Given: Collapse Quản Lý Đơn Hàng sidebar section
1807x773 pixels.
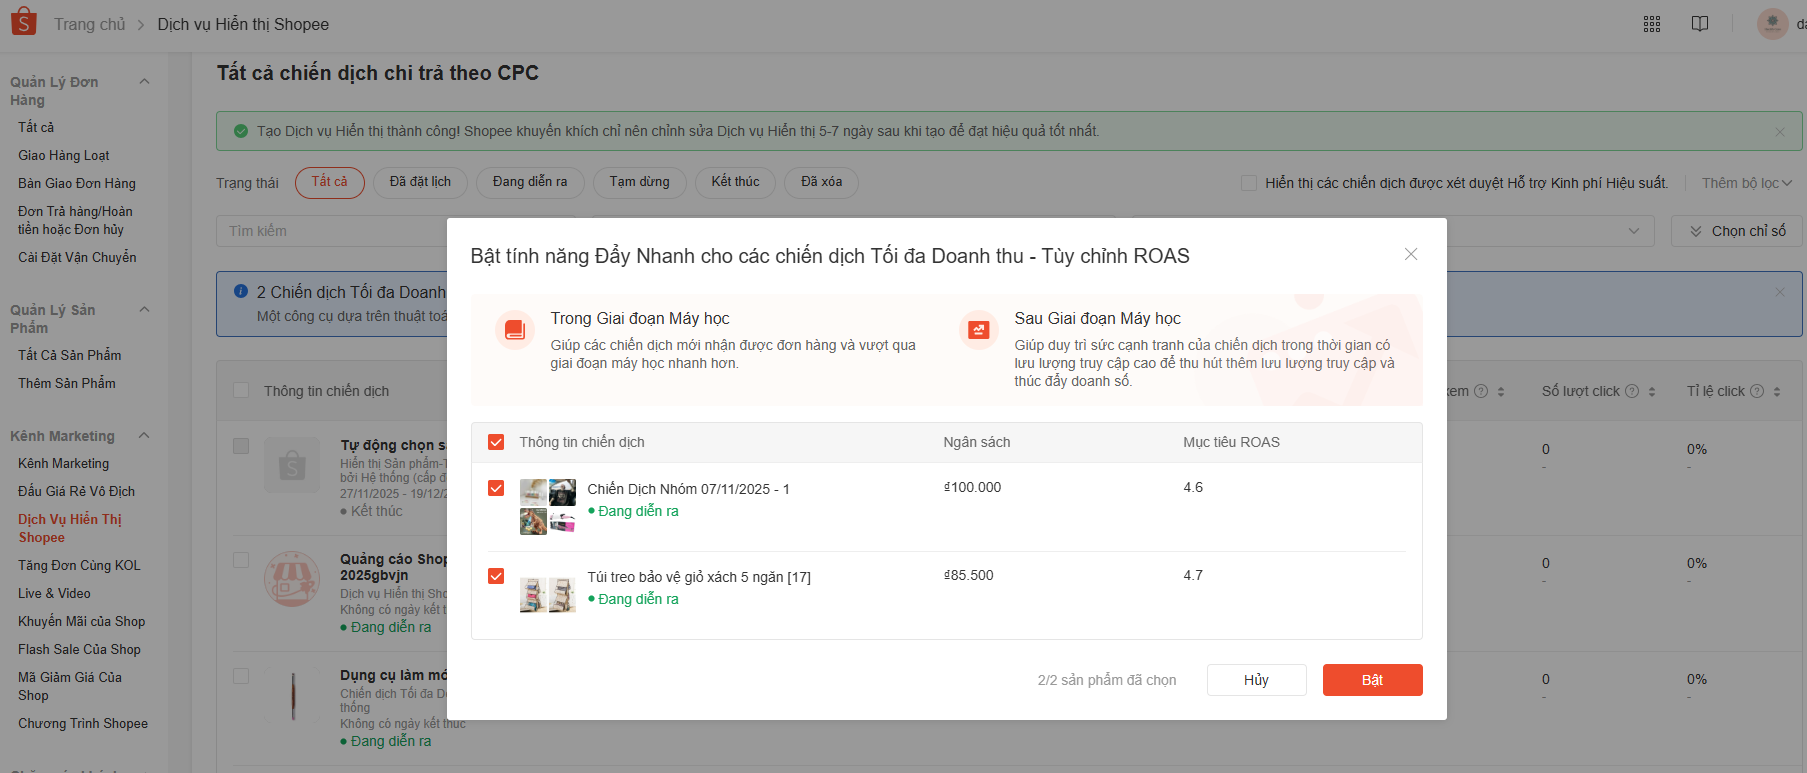Looking at the screenshot, I should pyautogui.click(x=144, y=82).
